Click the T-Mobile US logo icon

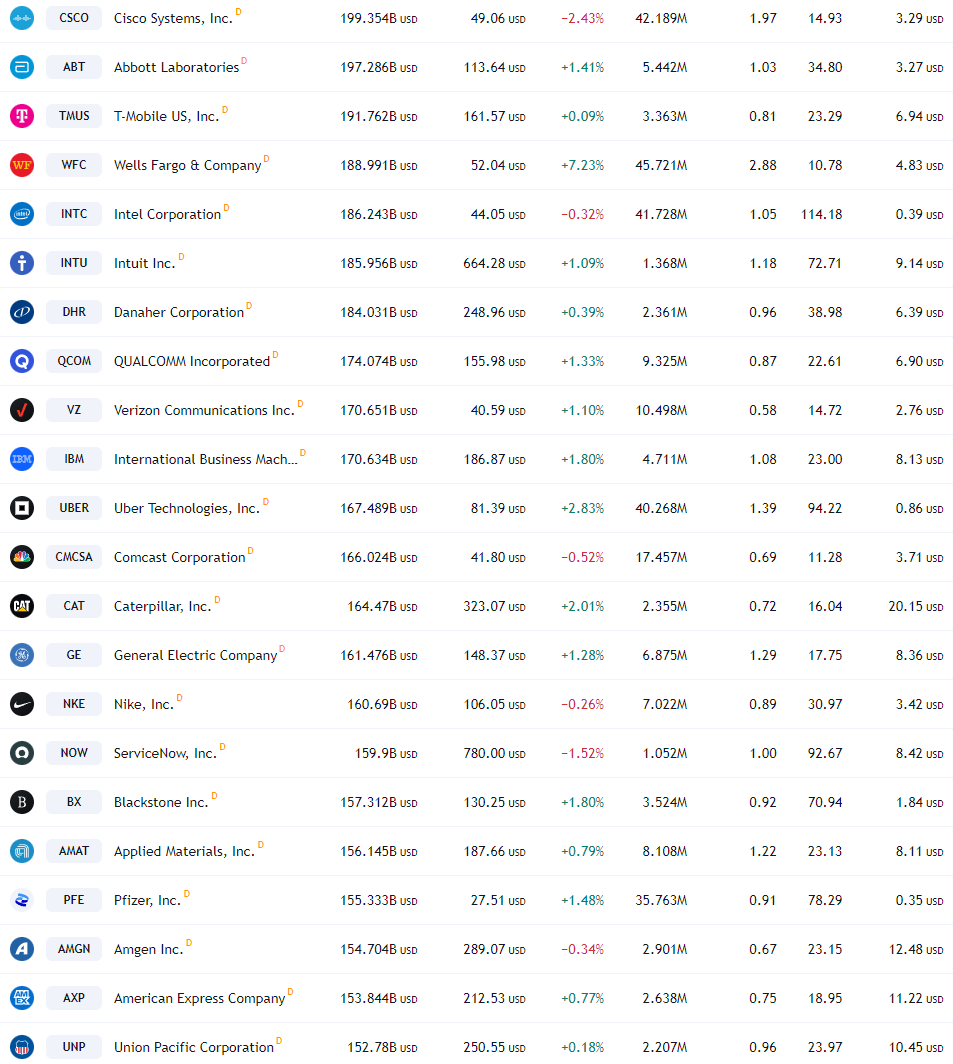22,116
